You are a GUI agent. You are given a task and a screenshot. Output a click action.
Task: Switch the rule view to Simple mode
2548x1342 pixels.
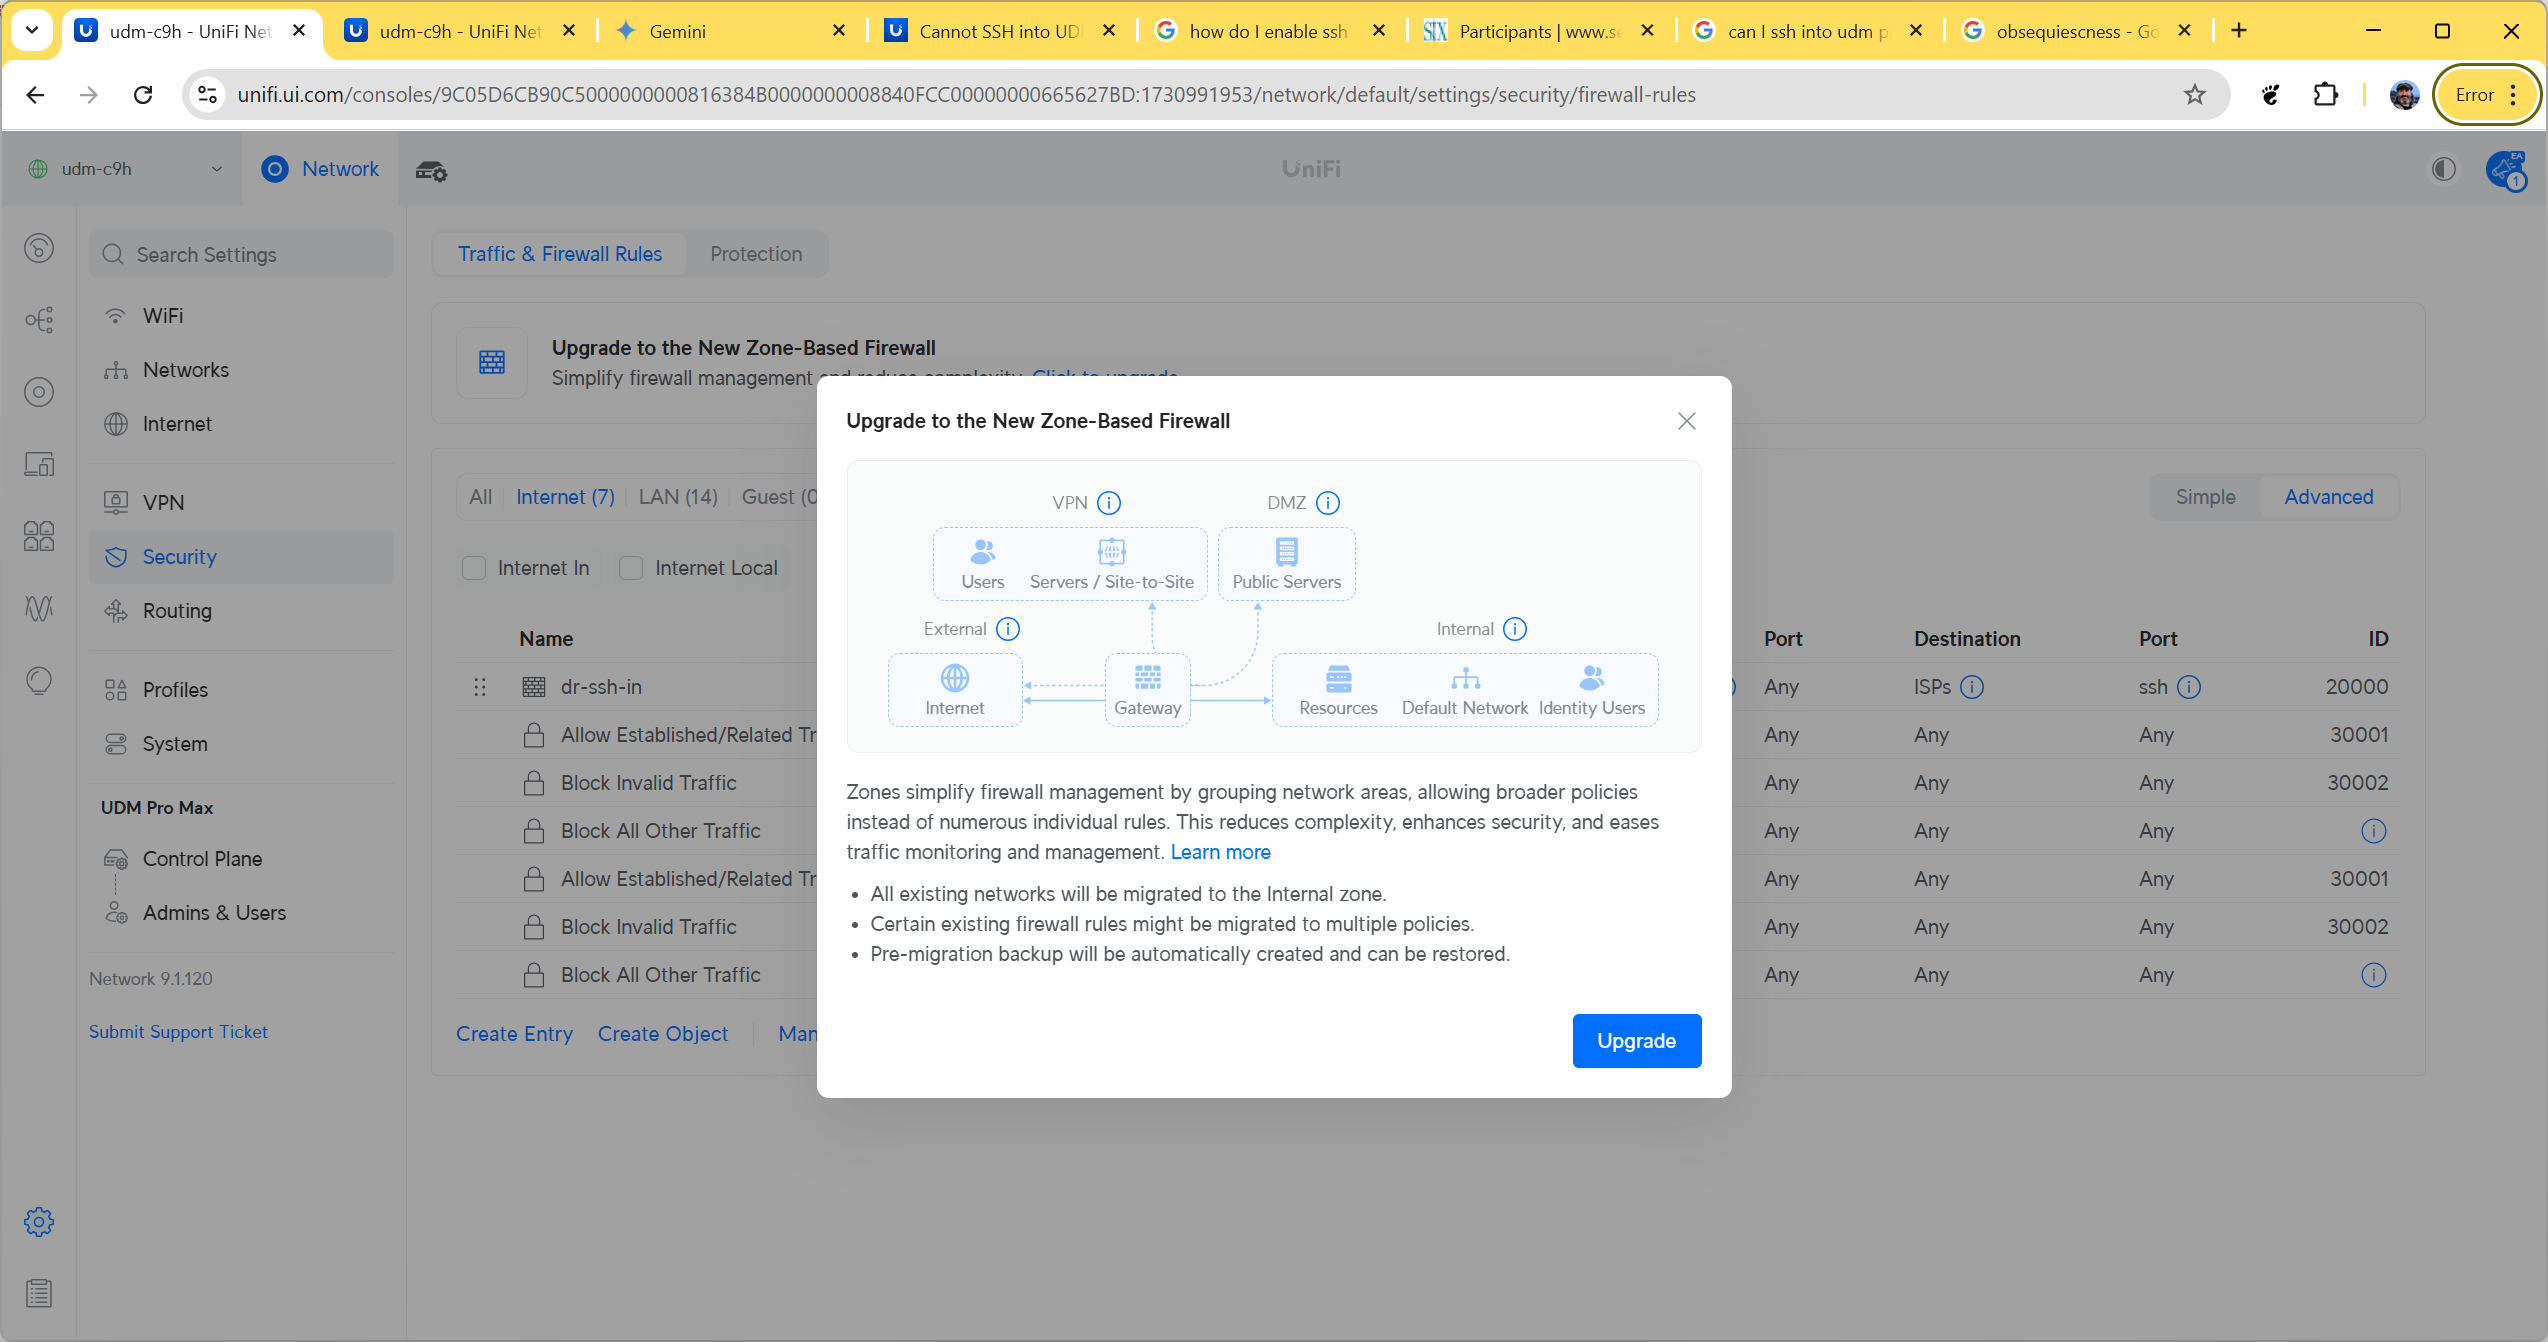2204,497
